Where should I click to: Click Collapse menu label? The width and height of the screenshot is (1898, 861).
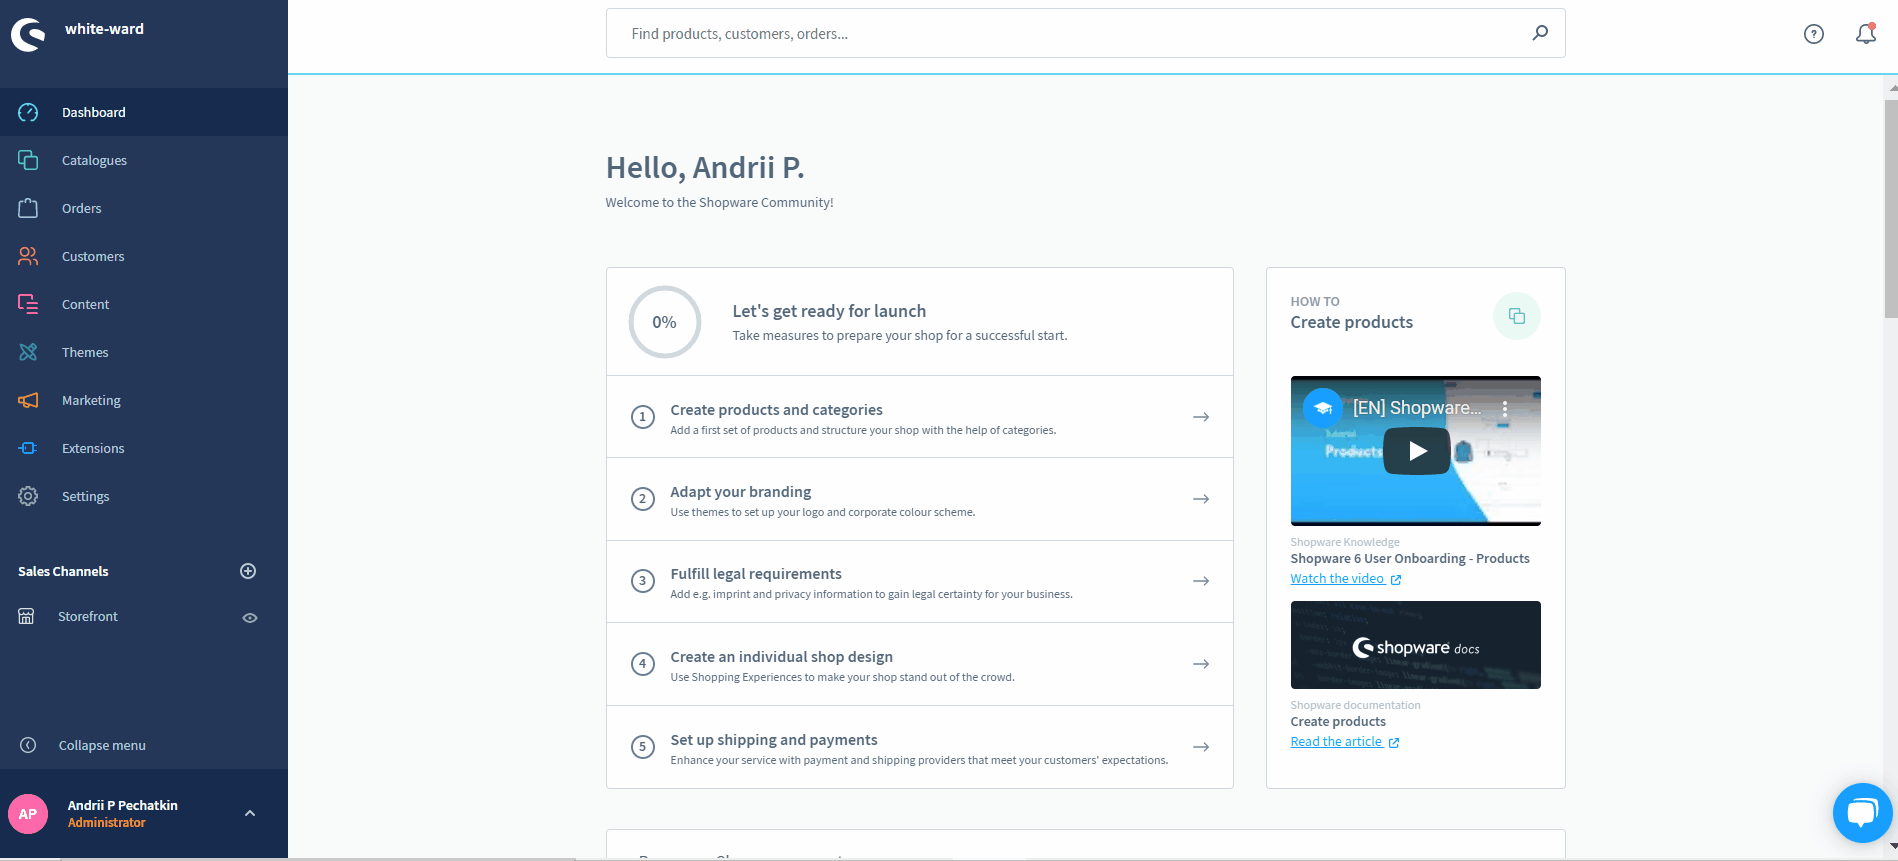click(102, 745)
